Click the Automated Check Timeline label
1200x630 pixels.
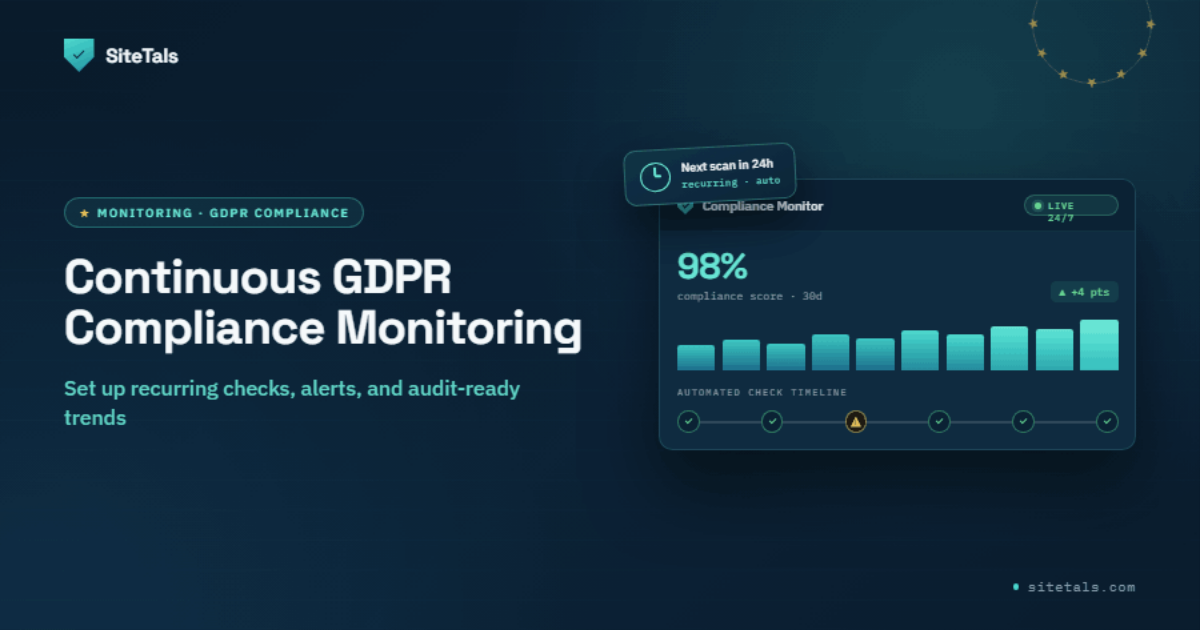(x=762, y=392)
